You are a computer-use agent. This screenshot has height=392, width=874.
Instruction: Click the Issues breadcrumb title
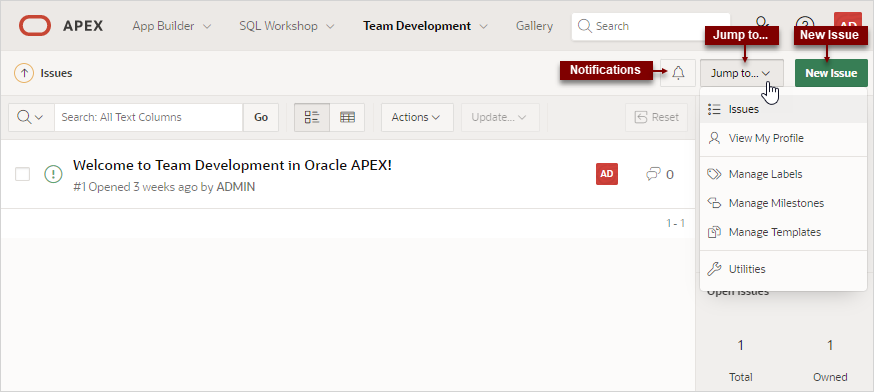(56, 73)
